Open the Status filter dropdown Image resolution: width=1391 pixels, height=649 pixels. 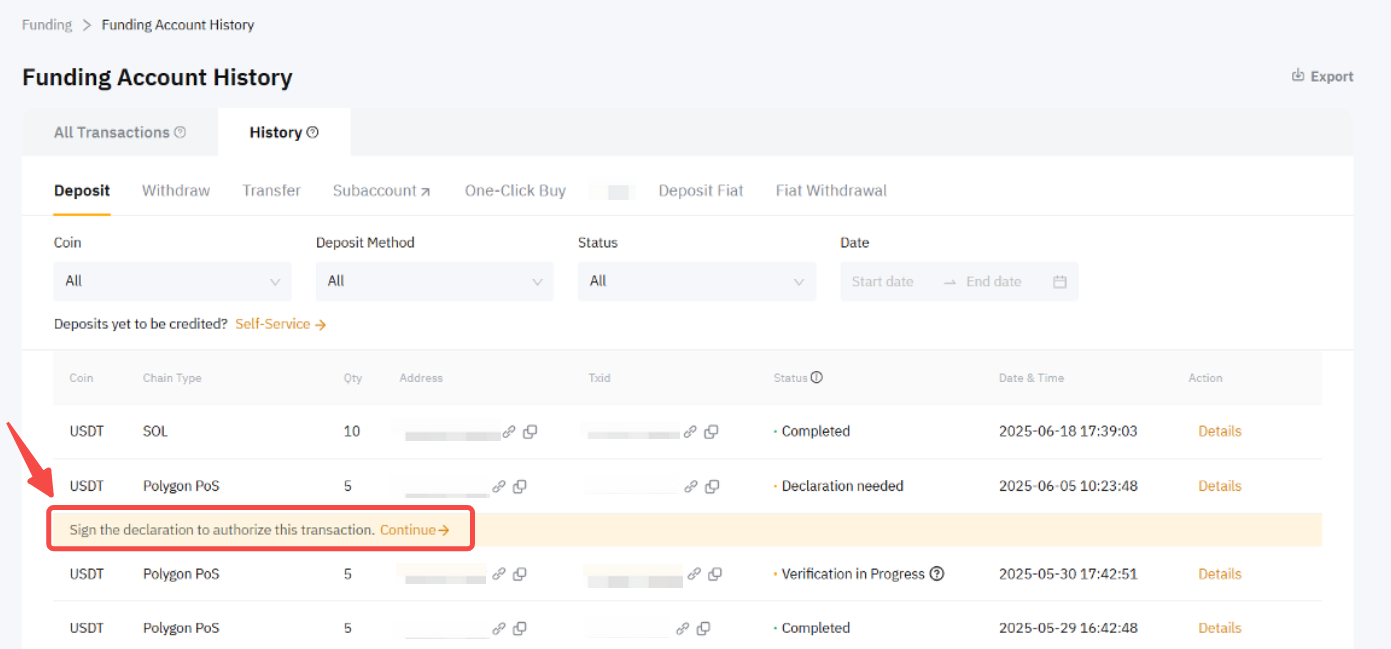pos(696,282)
